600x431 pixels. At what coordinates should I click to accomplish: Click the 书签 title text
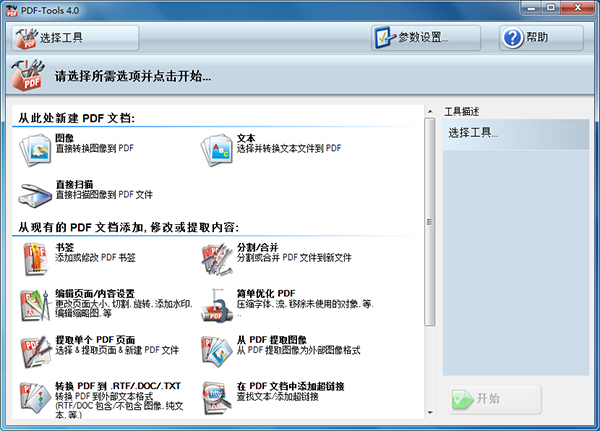pyautogui.click(x=65, y=247)
